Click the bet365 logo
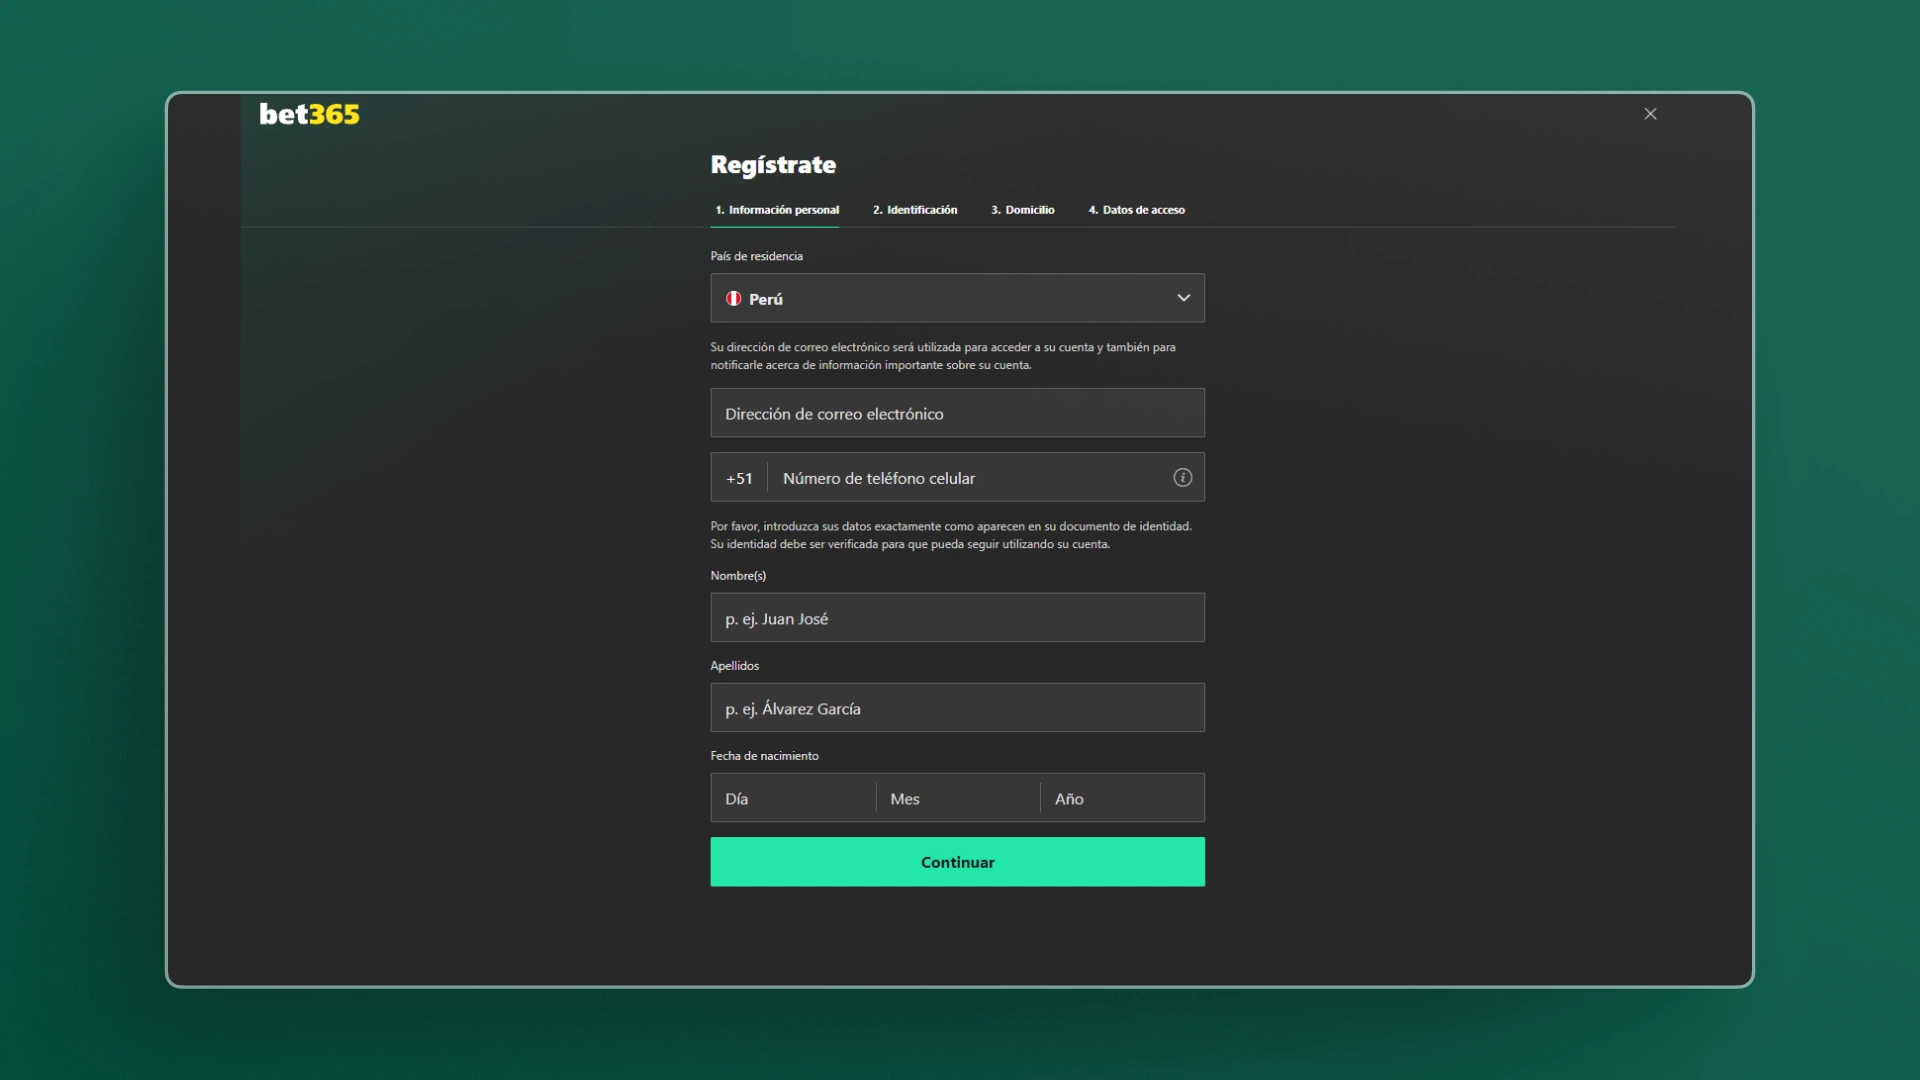Viewport: 1920px width, 1080px height. coord(309,113)
